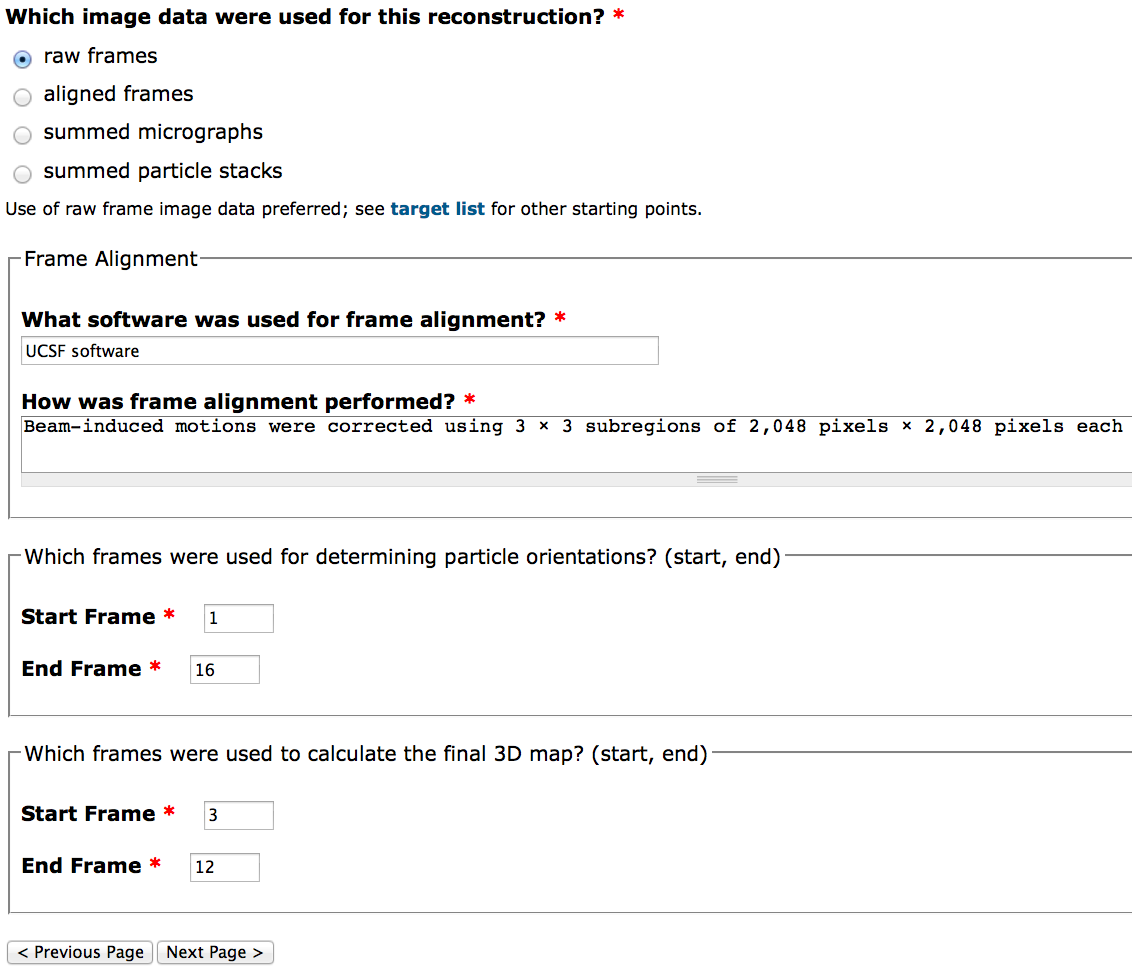
Task: Click the Frame Alignment fieldset legend
Action: (x=111, y=259)
